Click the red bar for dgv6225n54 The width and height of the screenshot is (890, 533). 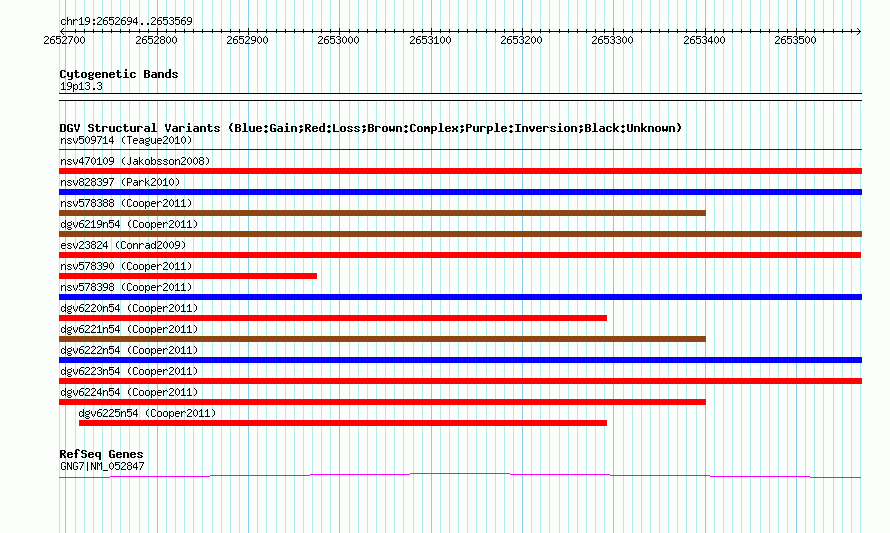click(343, 423)
